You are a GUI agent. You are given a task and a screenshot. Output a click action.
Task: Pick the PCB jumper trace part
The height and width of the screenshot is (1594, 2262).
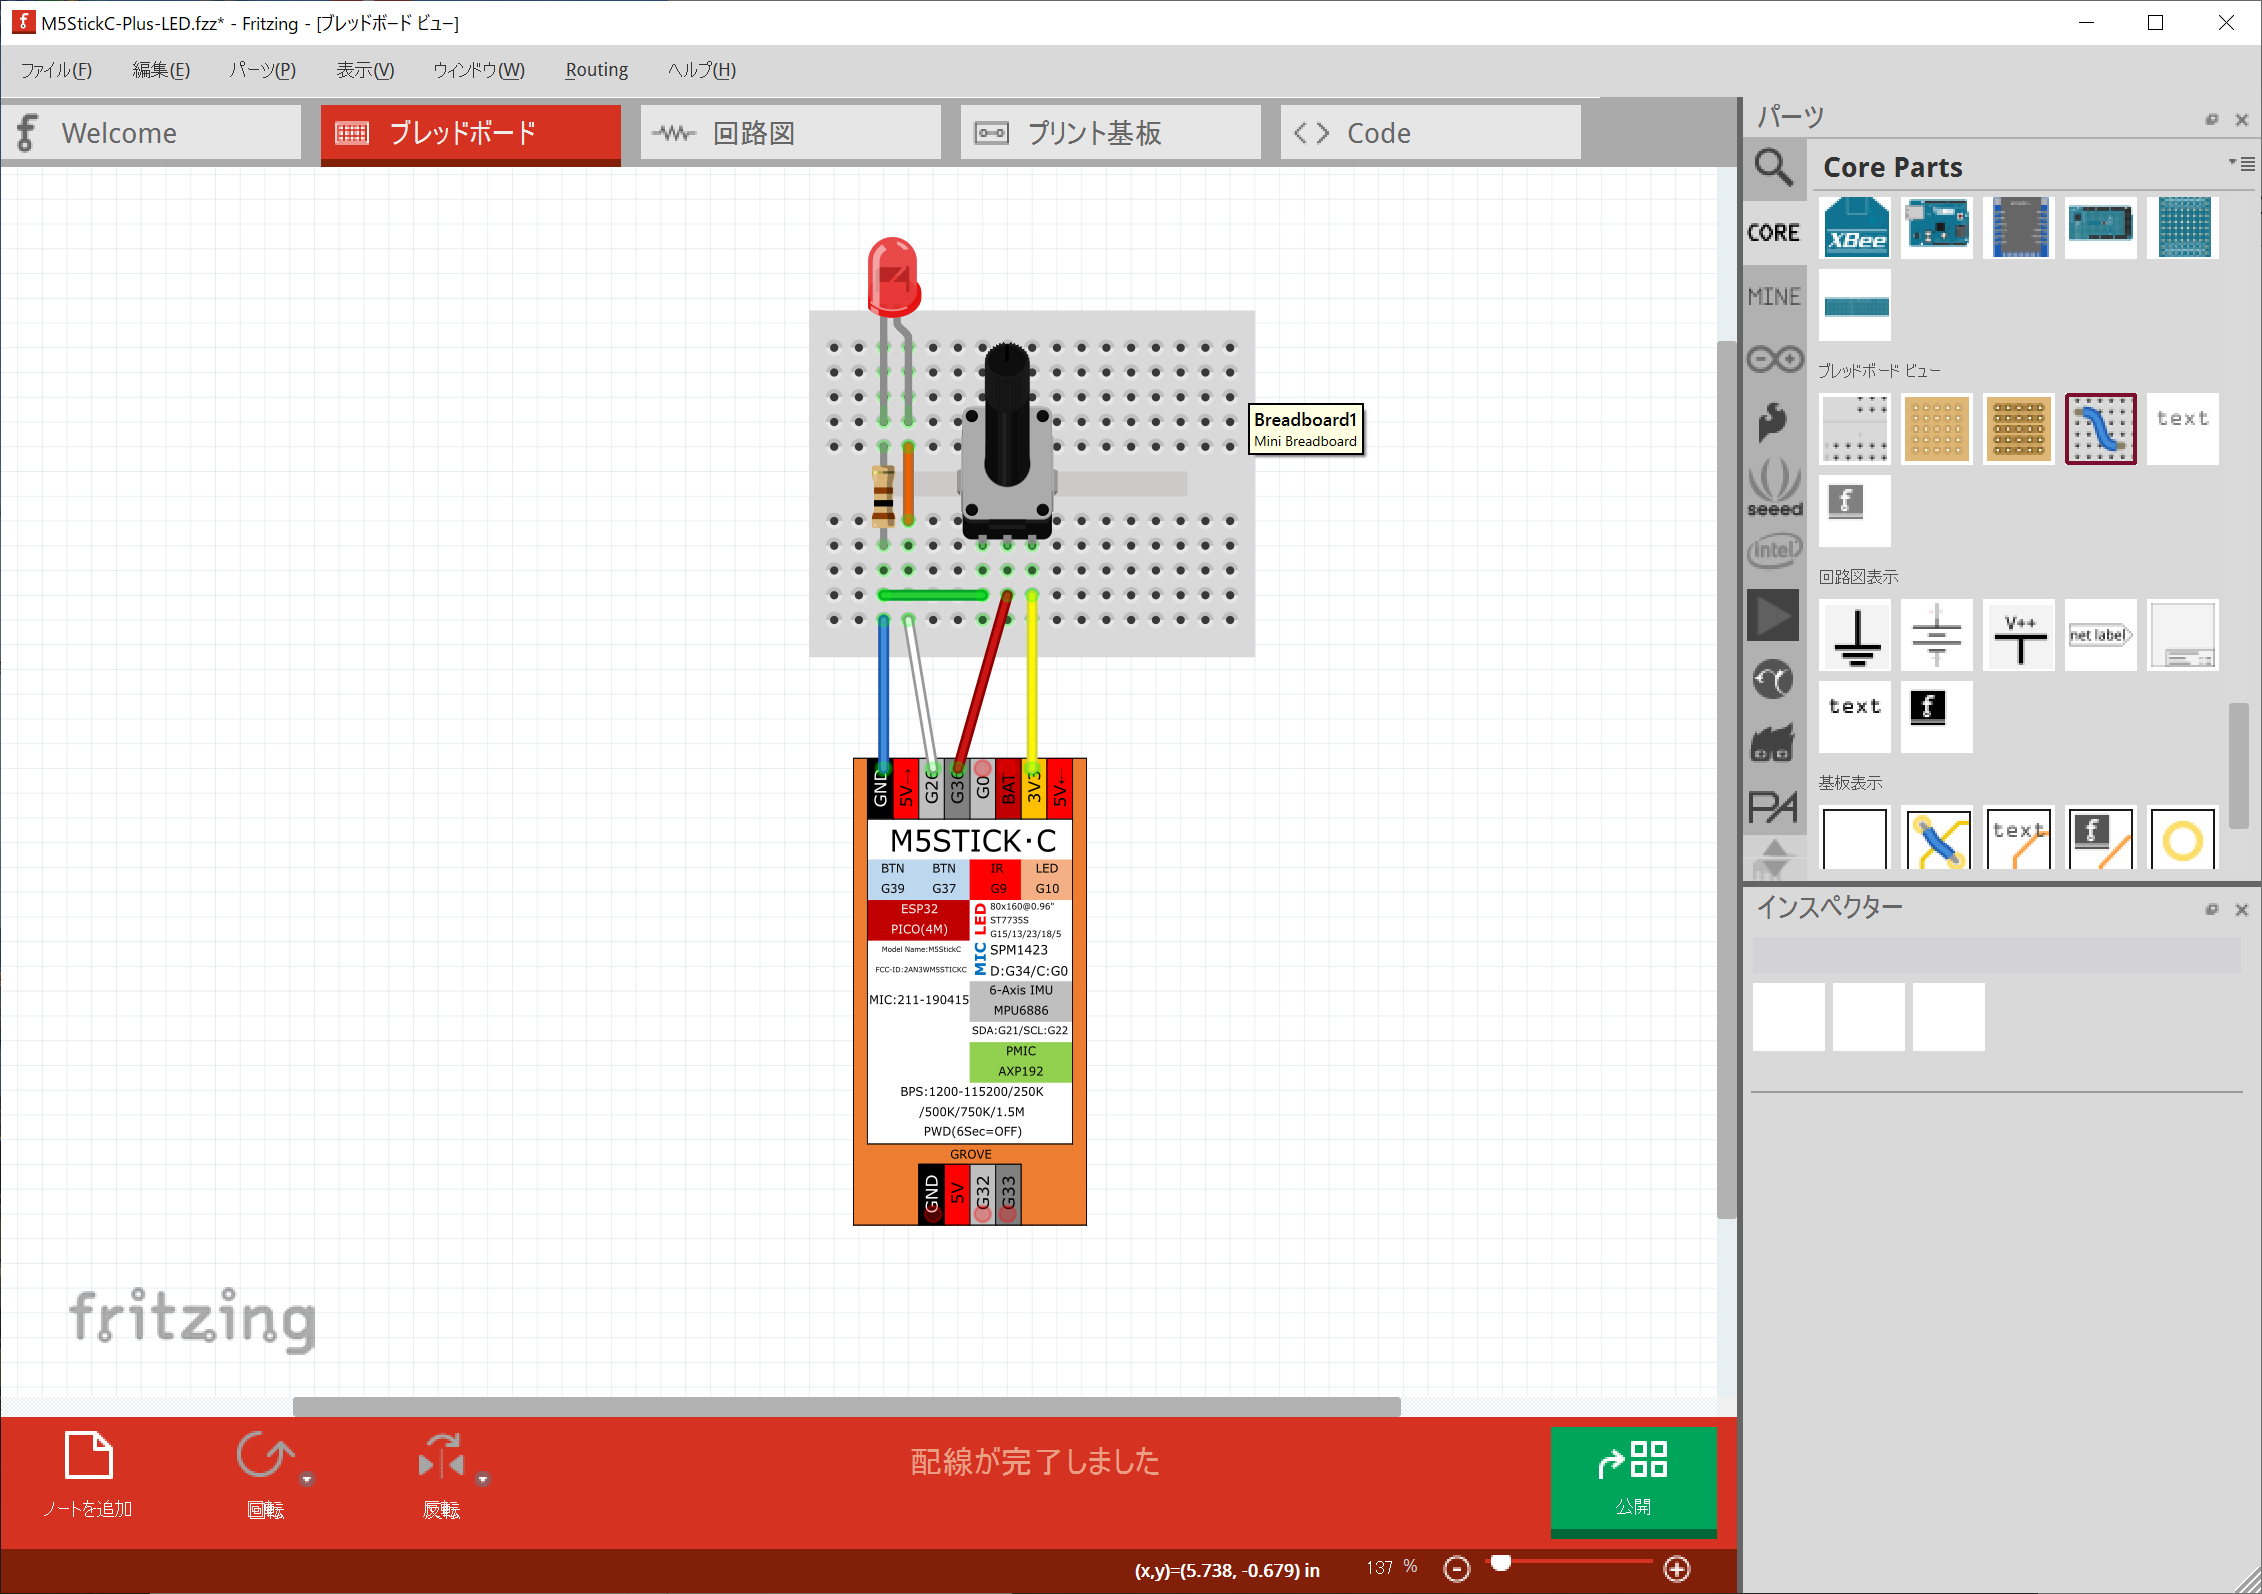(x=1937, y=838)
